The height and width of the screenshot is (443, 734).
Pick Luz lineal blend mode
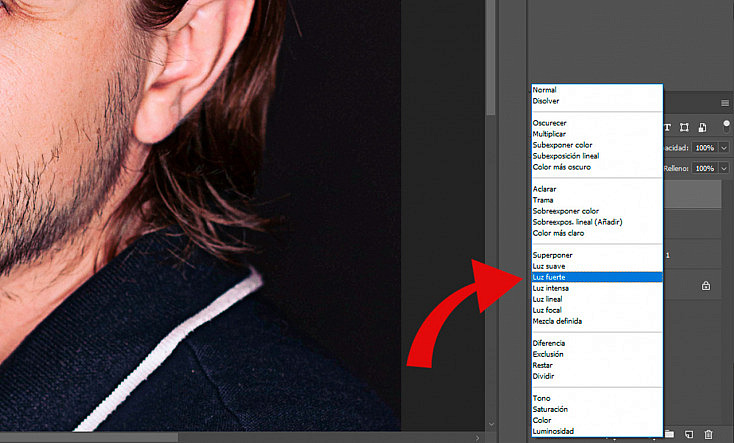click(597, 299)
